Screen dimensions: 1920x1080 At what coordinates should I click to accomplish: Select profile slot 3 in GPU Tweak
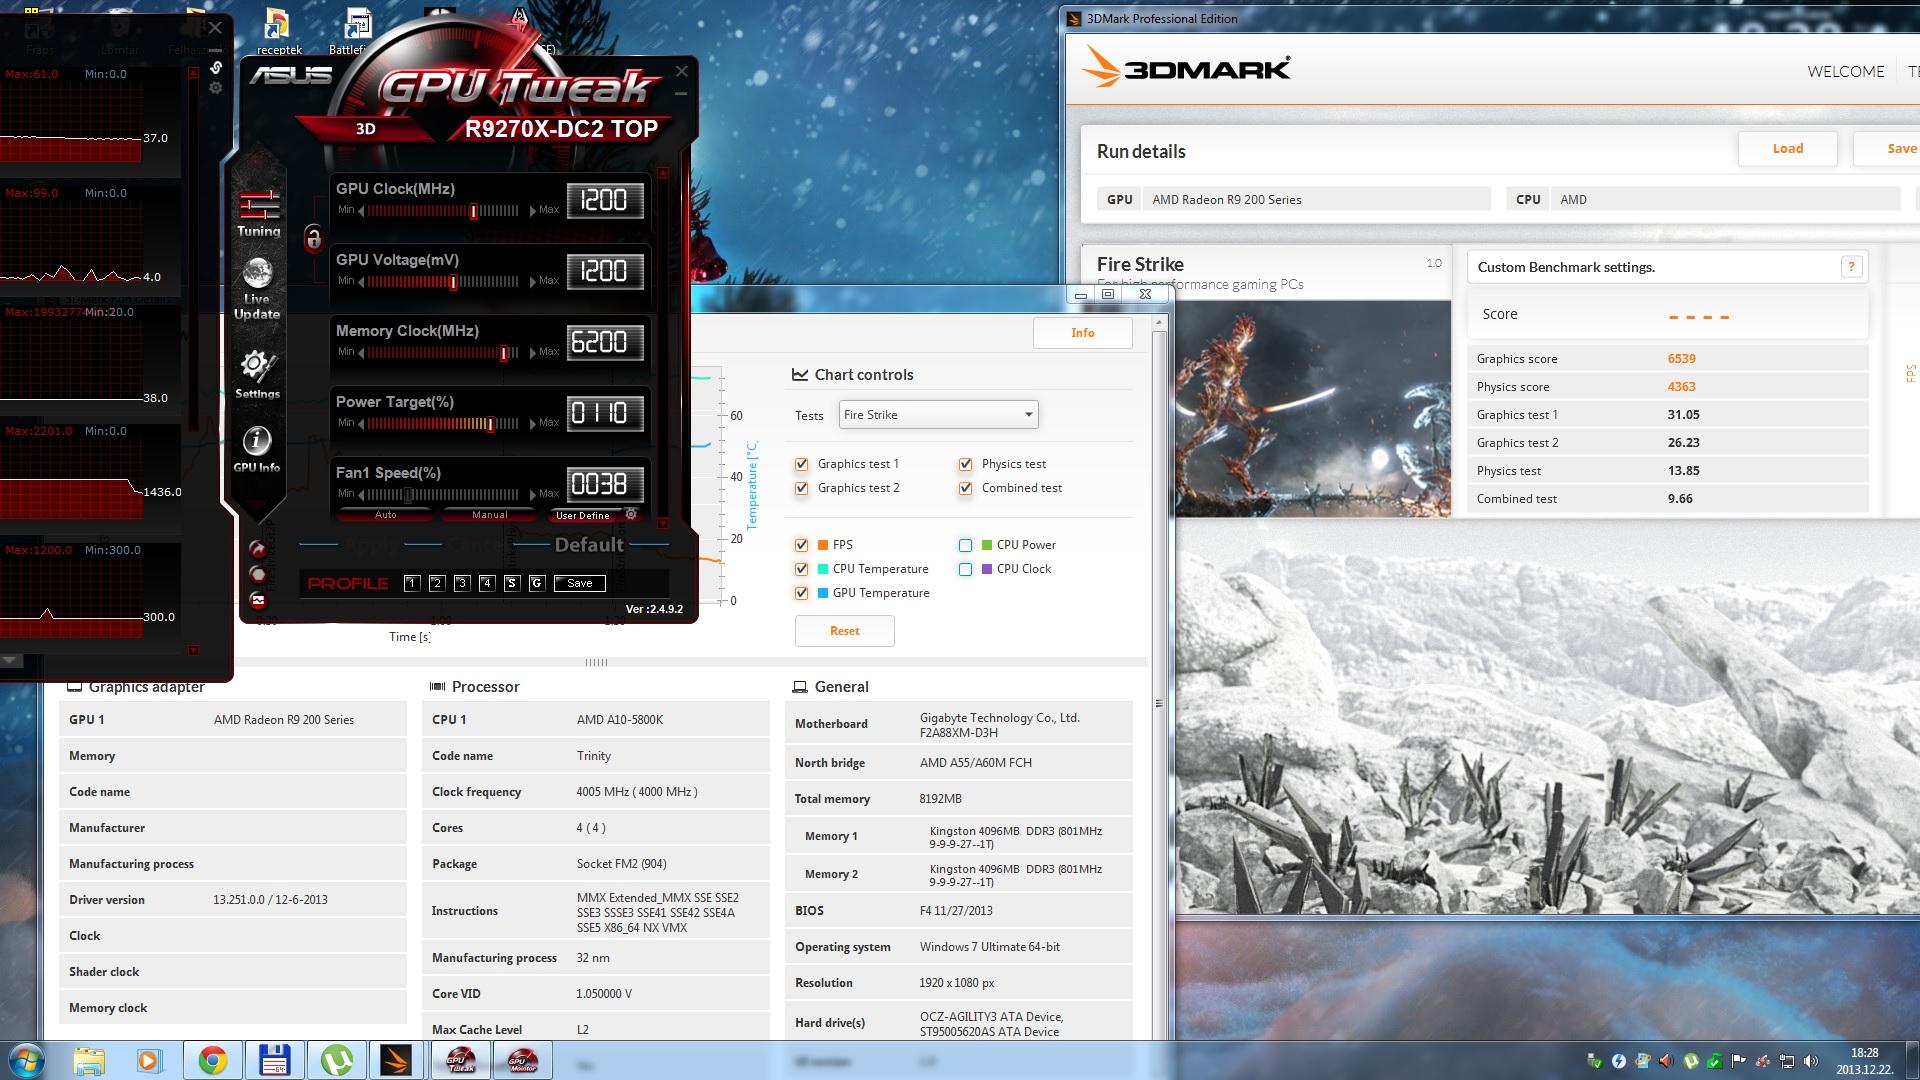click(x=462, y=583)
